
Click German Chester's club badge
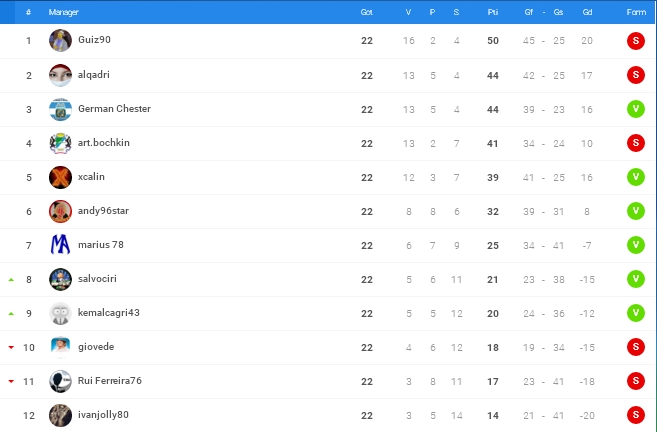[60, 109]
